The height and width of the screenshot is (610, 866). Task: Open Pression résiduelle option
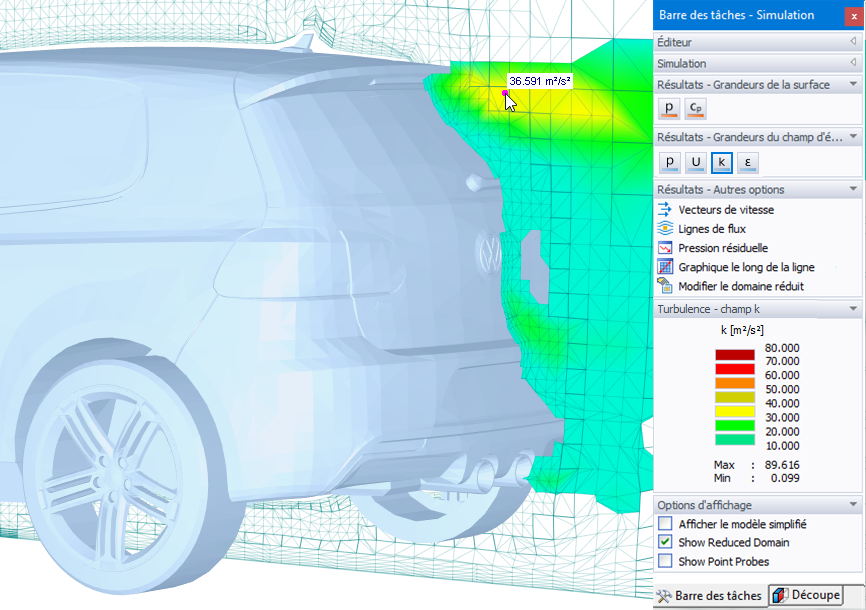click(723, 248)
